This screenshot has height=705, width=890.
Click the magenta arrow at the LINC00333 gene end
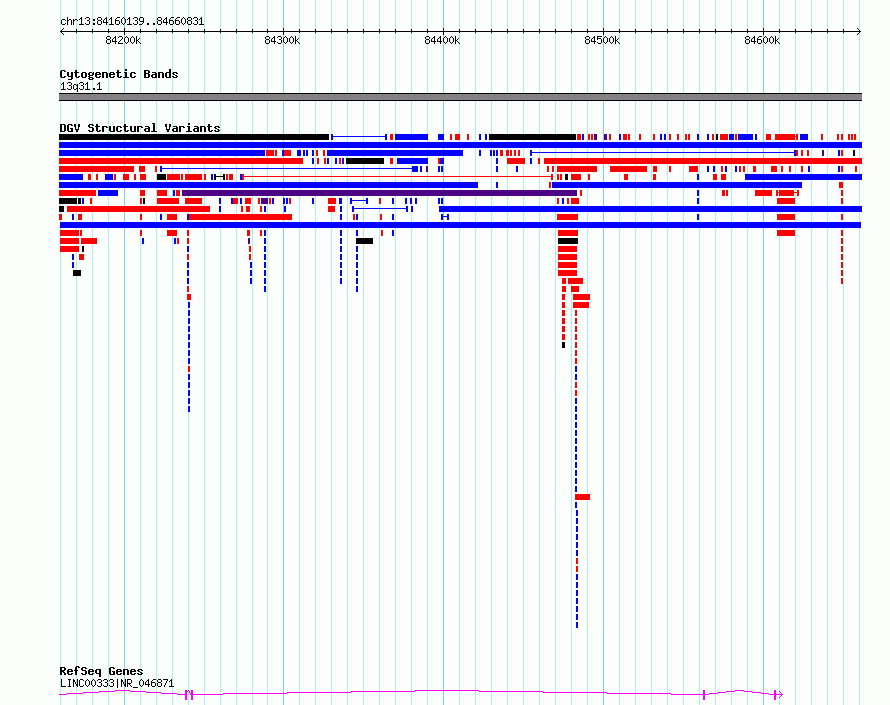(779, 694)
